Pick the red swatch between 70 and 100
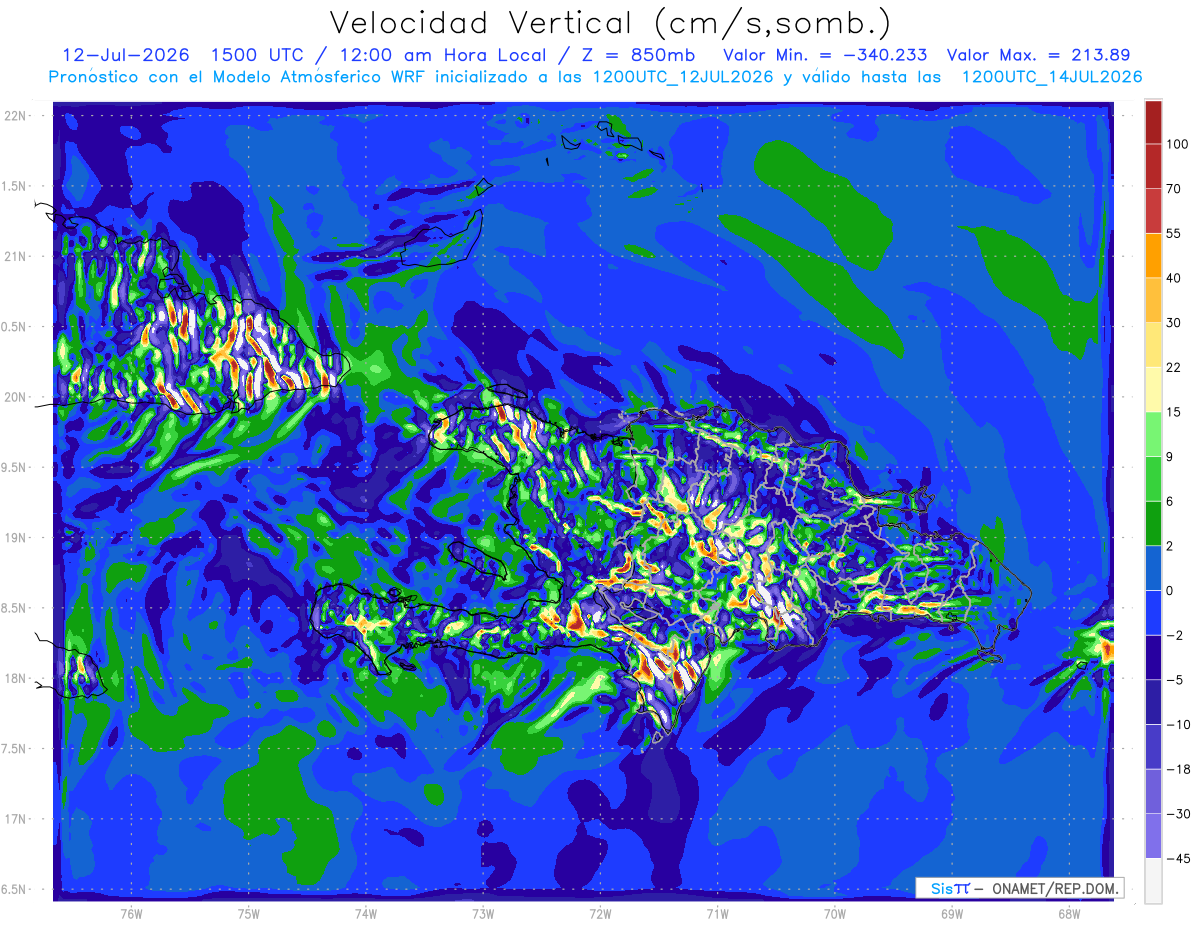The height and width of the screenshot is (927, 1200). [x=1153, y=165]
